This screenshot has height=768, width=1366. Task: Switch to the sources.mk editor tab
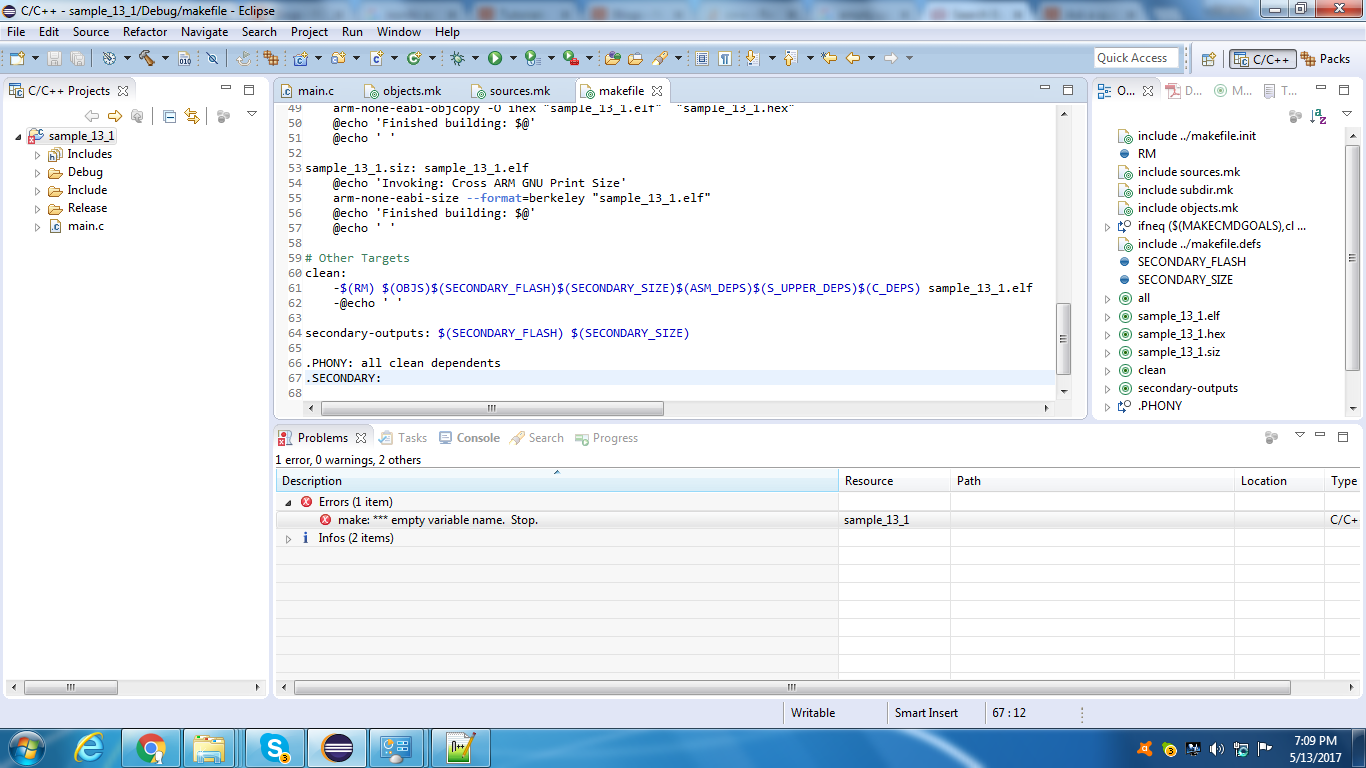tap(519, 91)
